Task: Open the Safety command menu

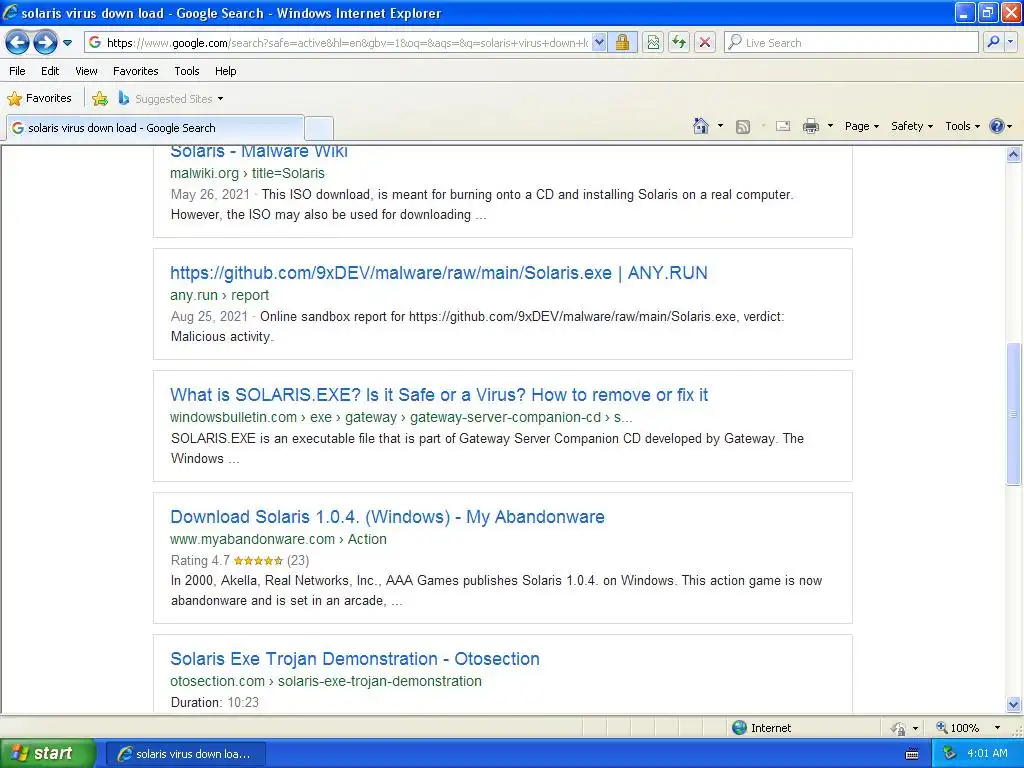Action: [x=912, y=126]
